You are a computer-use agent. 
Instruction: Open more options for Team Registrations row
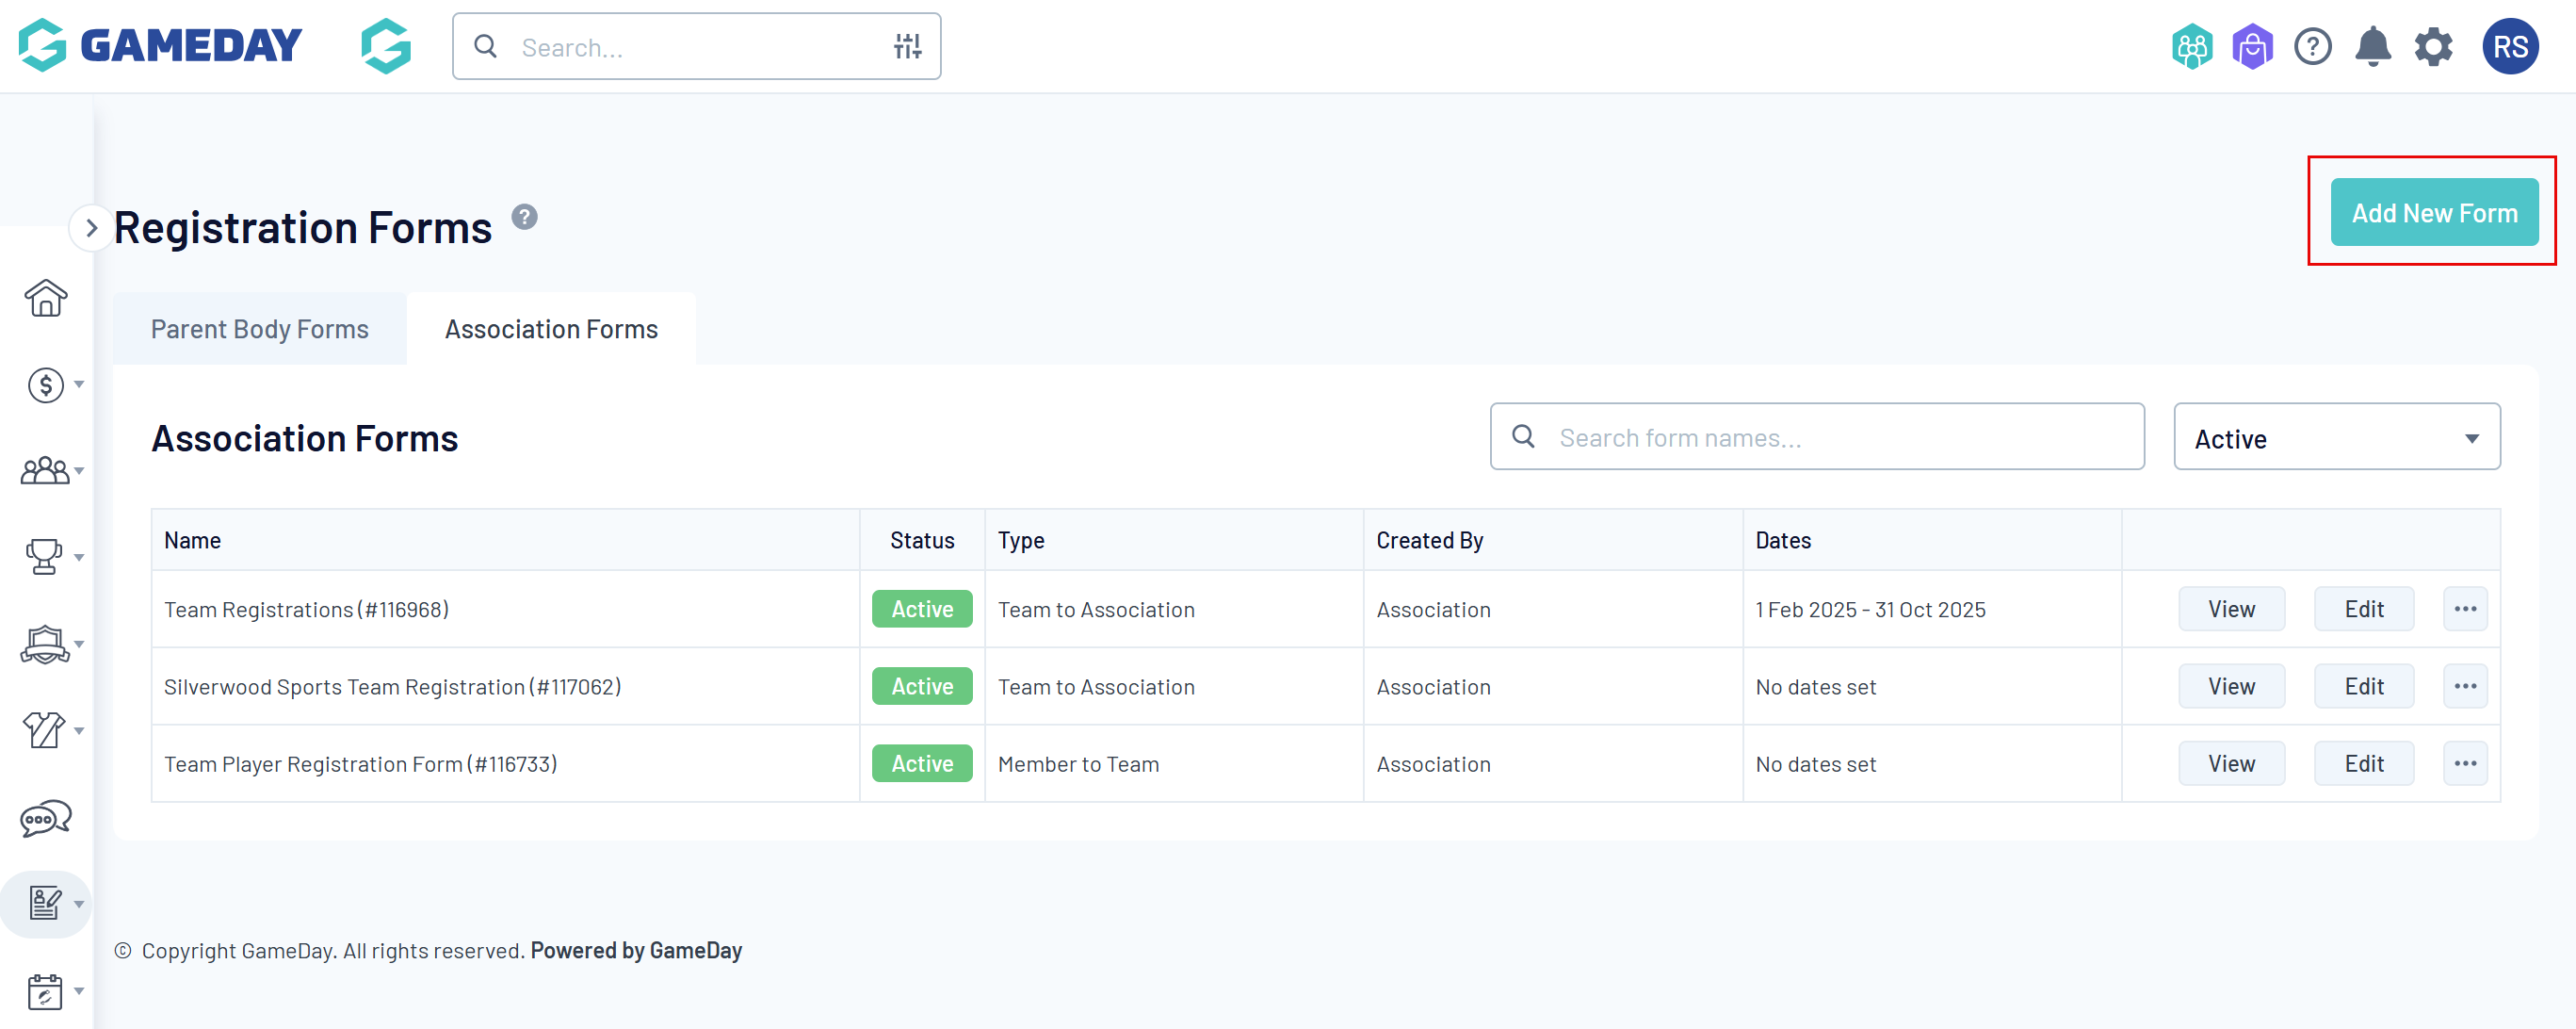[x=2464, y=609]
